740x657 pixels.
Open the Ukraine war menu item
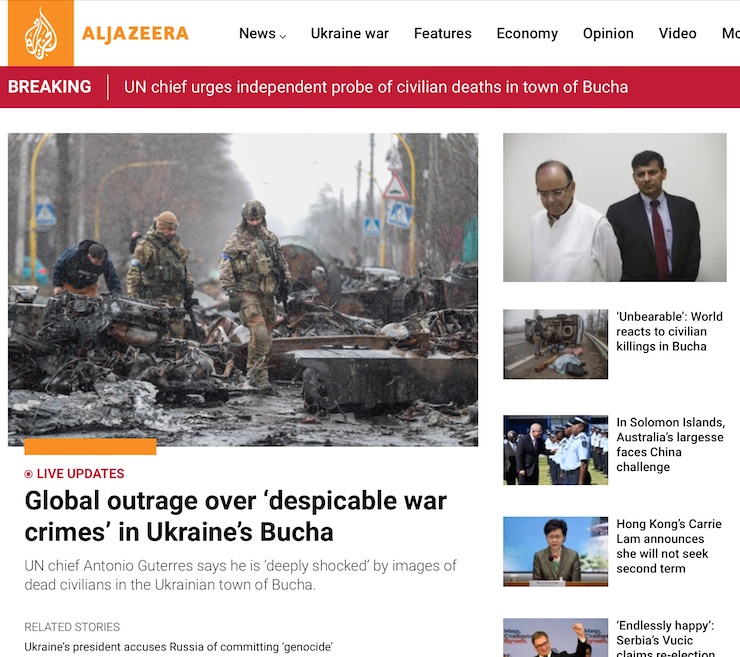[350, 34]
